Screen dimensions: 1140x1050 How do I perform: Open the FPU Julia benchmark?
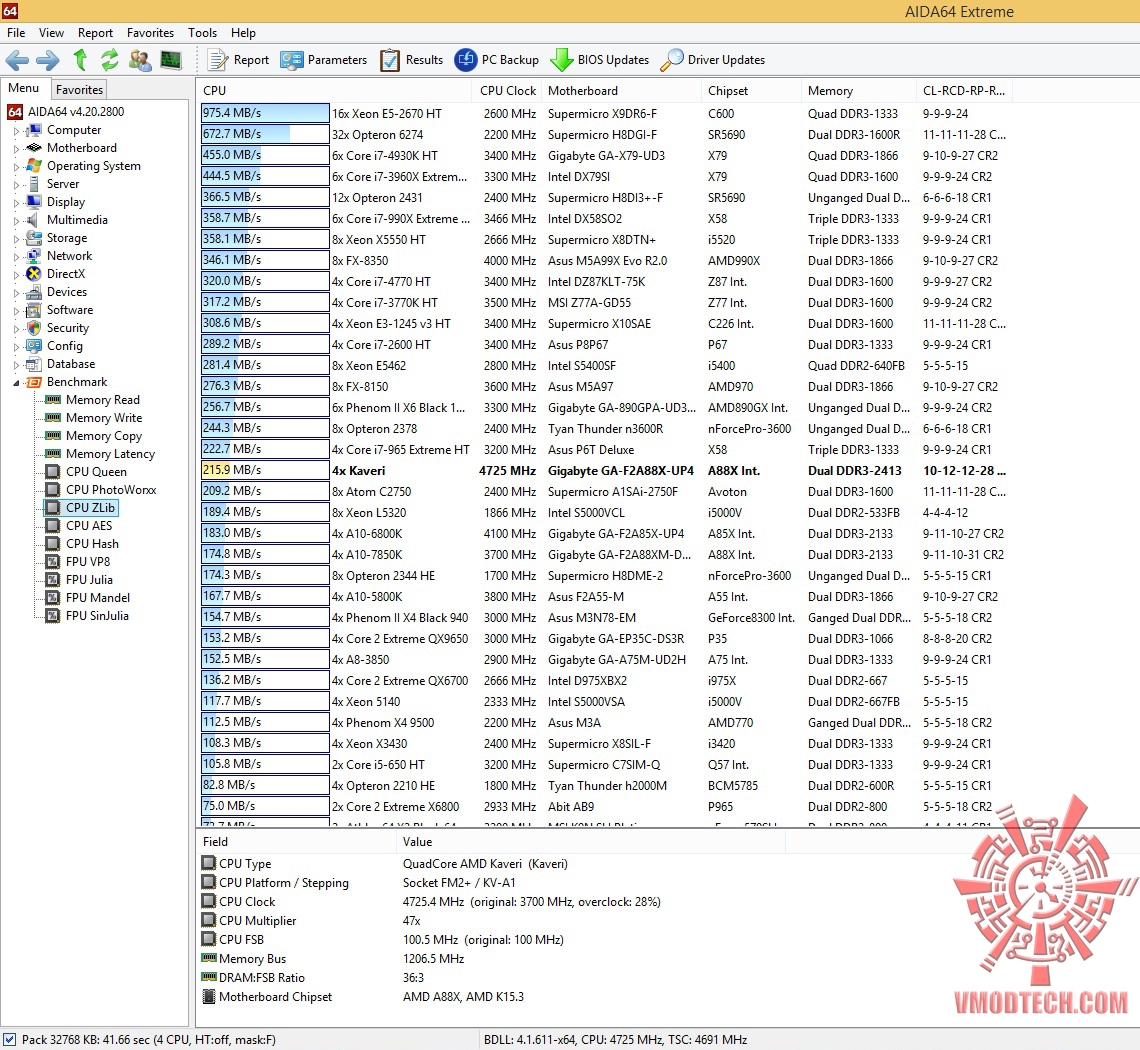tap(89, 580)
